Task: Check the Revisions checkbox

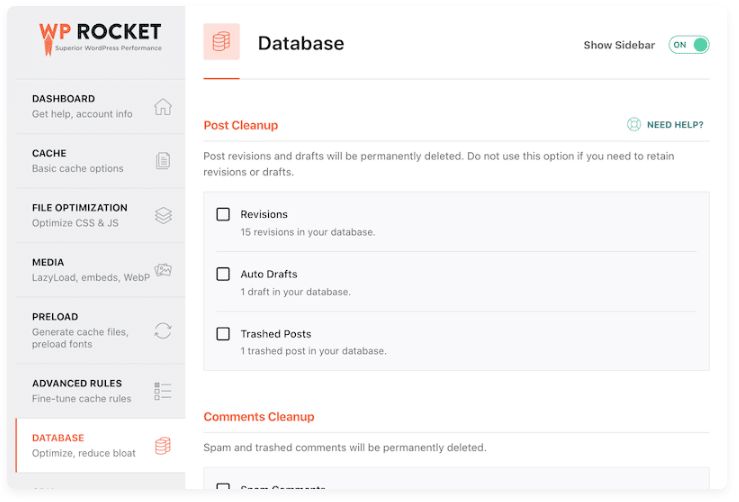Action: [x=223, y=214]
